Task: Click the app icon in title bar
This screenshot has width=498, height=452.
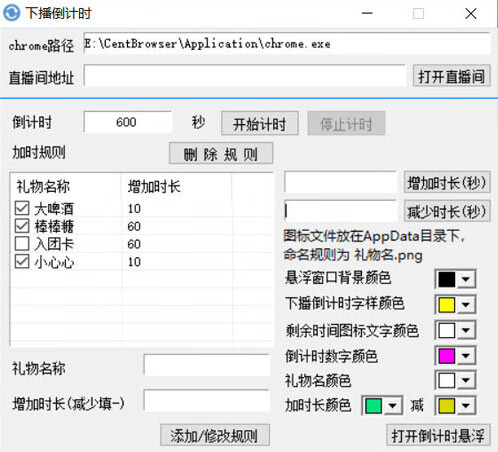Action: [12, 13]
